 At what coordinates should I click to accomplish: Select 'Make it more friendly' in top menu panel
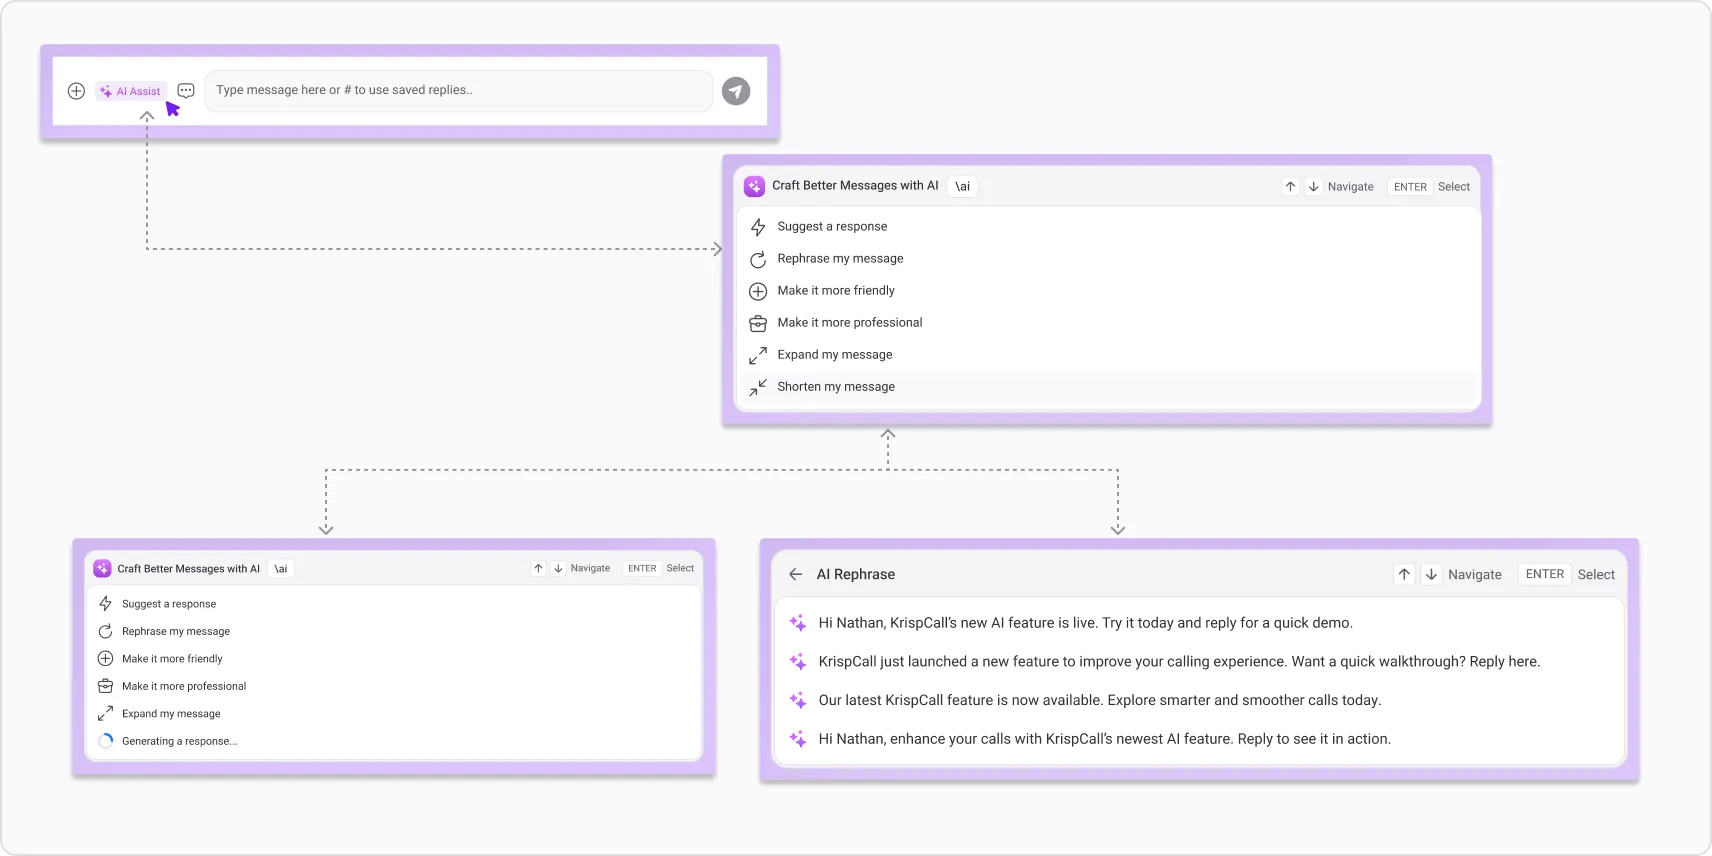1108,291
